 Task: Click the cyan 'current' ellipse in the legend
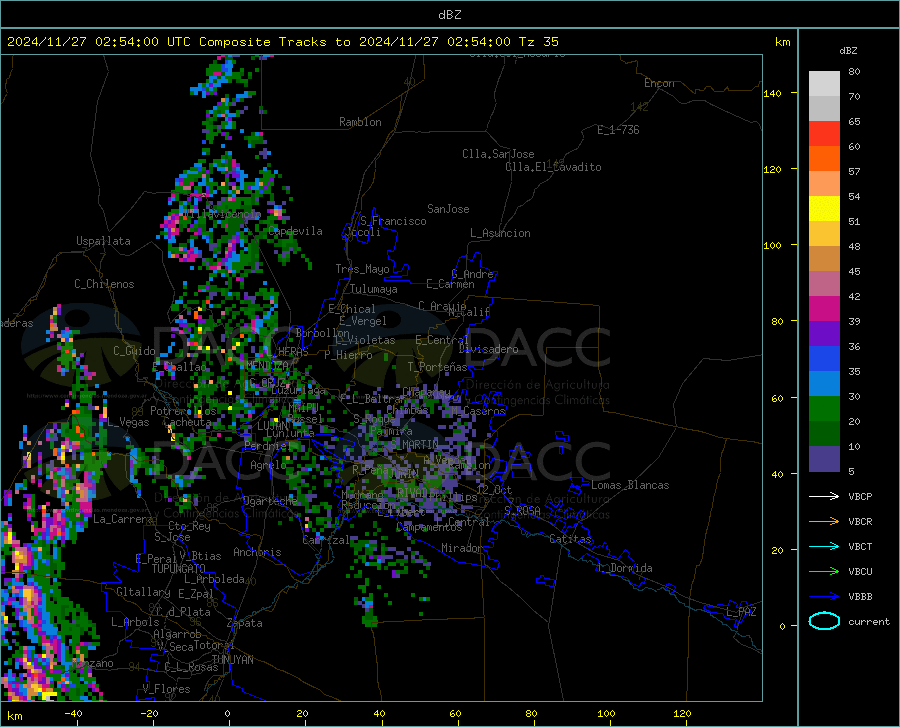point(824,621)
